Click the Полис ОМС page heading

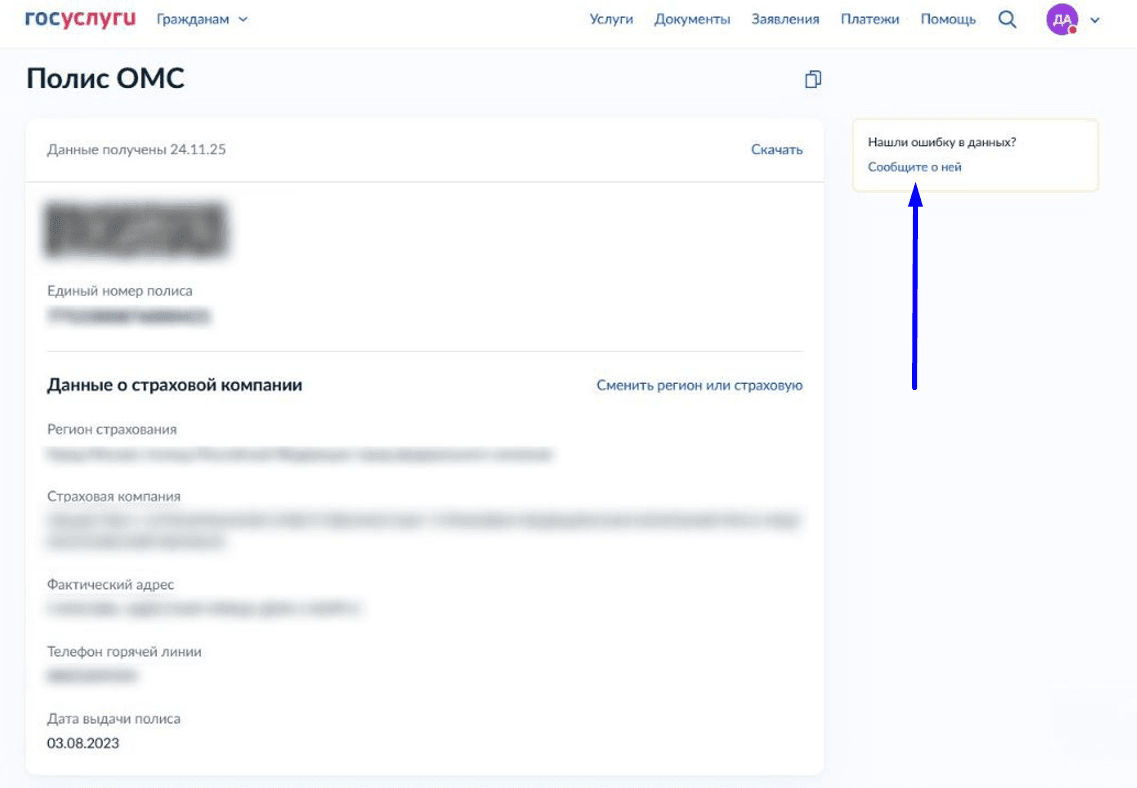coord(105,79)
